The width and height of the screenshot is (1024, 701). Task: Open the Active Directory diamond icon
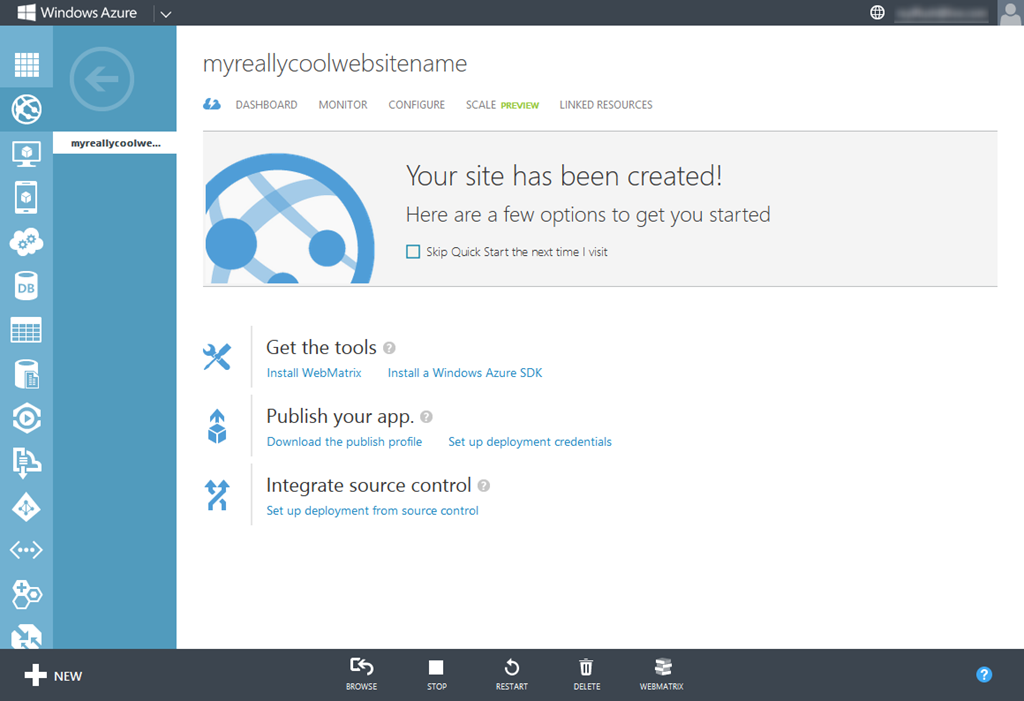click(26, 507)
